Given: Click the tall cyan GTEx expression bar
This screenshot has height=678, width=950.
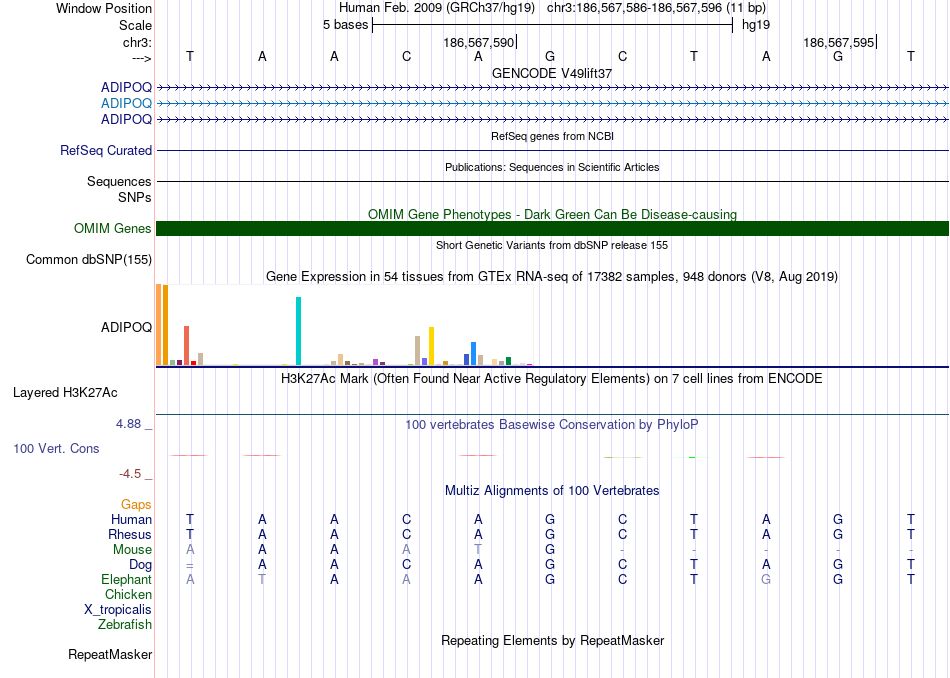Looking at the screenshot, I should point(298,331).
